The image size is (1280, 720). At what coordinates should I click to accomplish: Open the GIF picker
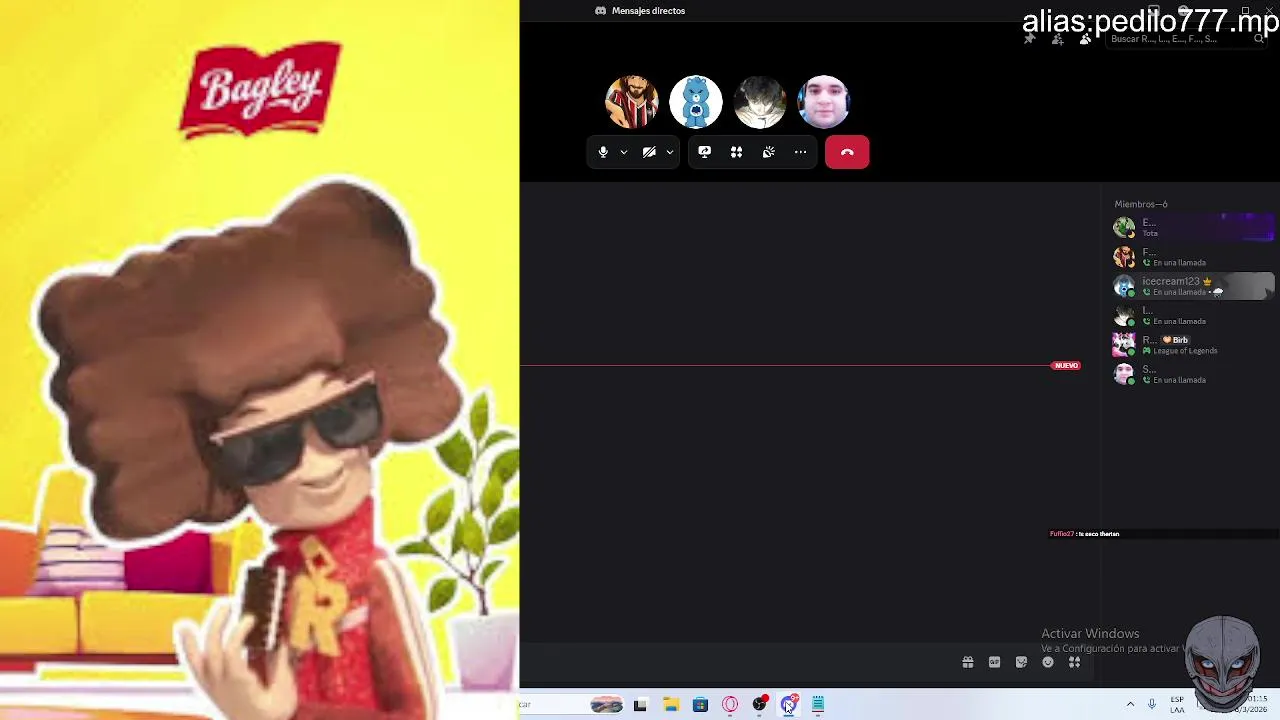tap(994, 662)
